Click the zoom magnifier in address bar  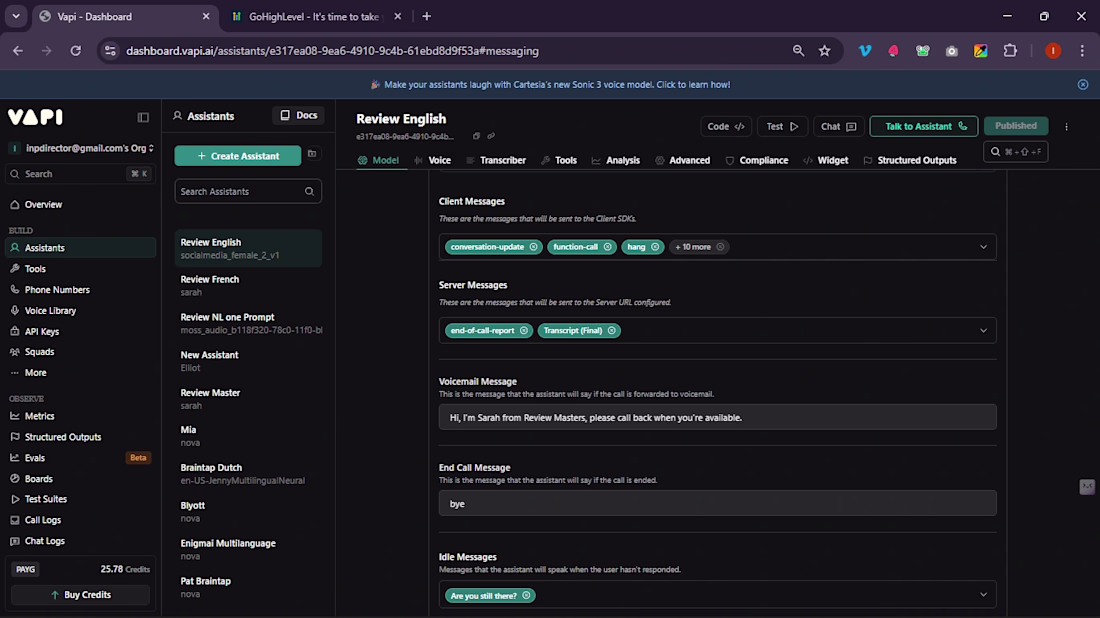point(798,51)
